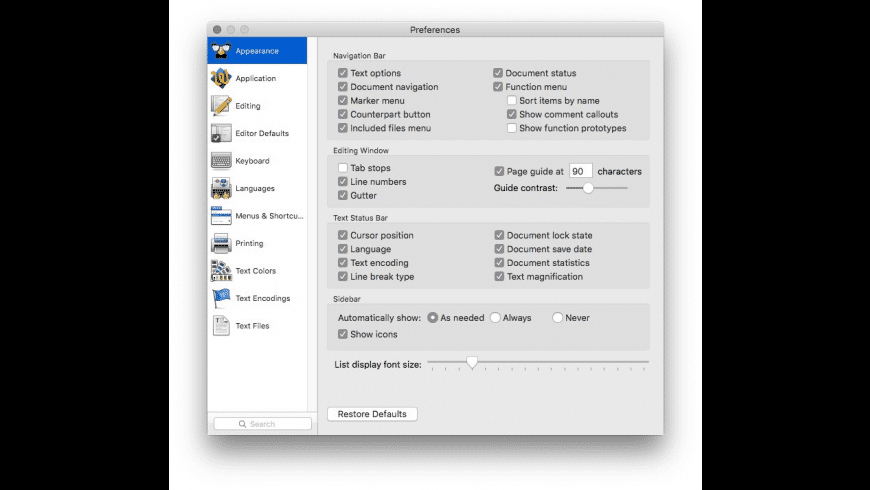Open the Text Files document icon
870x490 pixels.
[221, 326]
